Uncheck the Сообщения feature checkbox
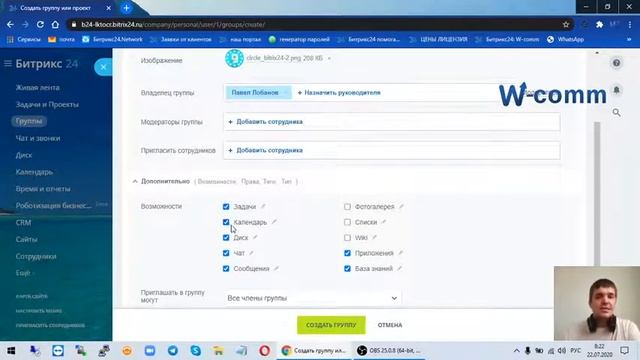 [226, 269]
